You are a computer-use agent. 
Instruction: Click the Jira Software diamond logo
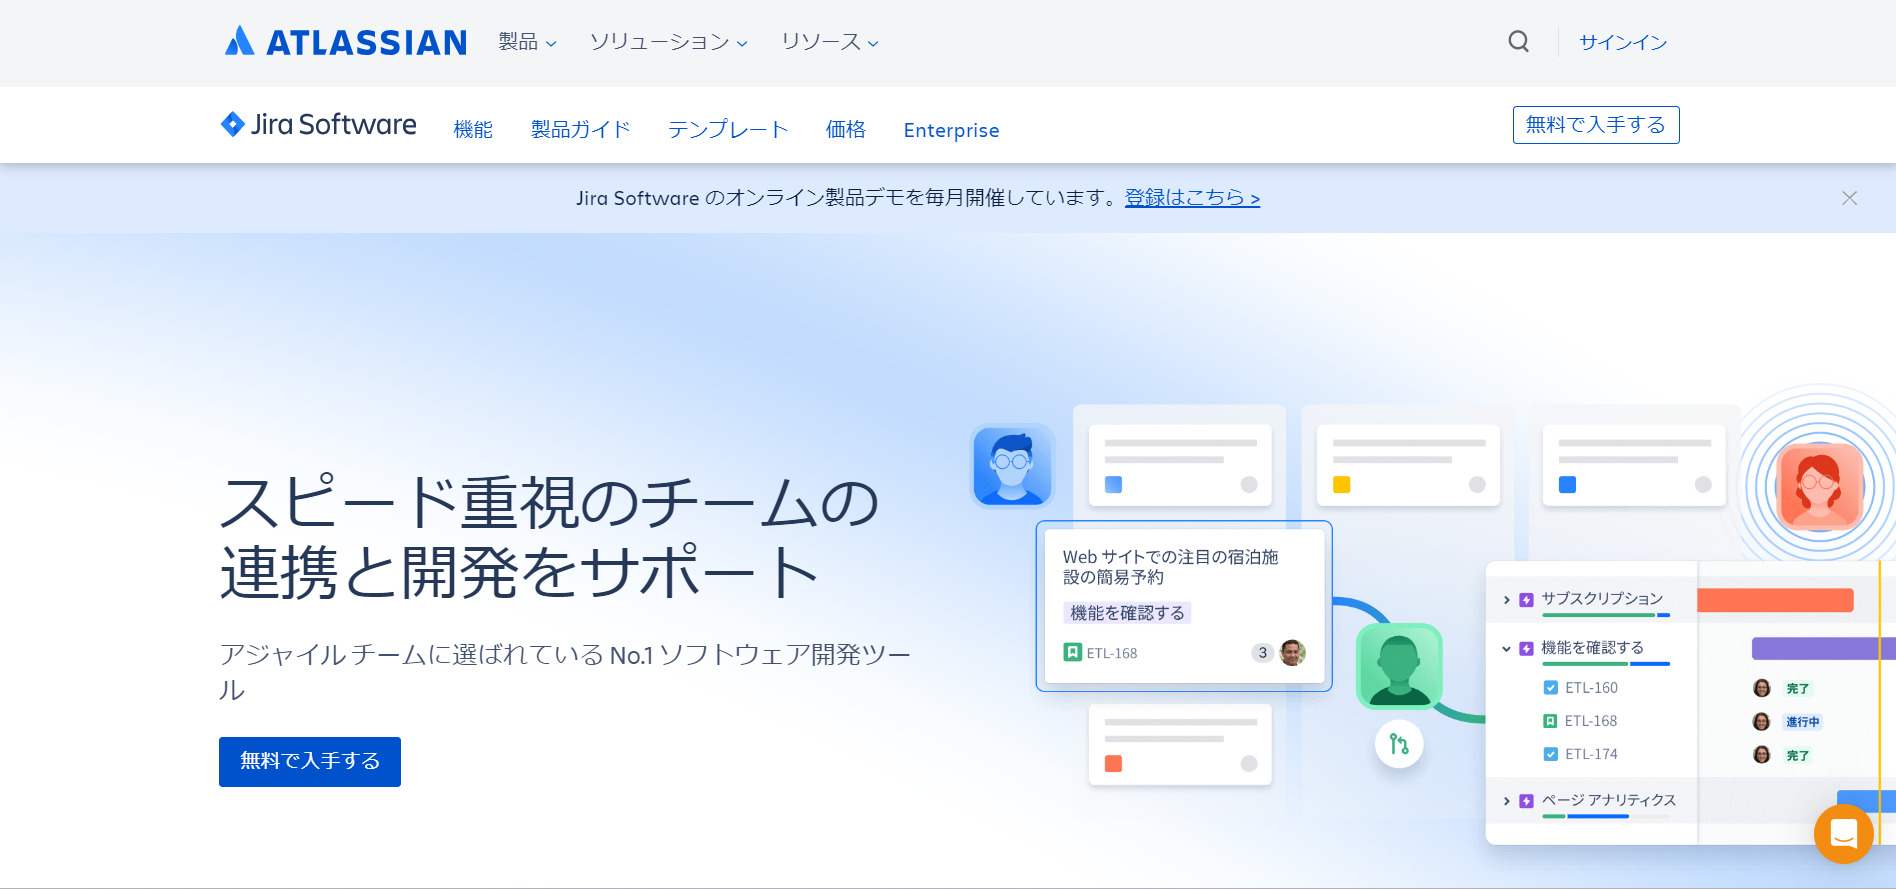click(x=233, y=124)
